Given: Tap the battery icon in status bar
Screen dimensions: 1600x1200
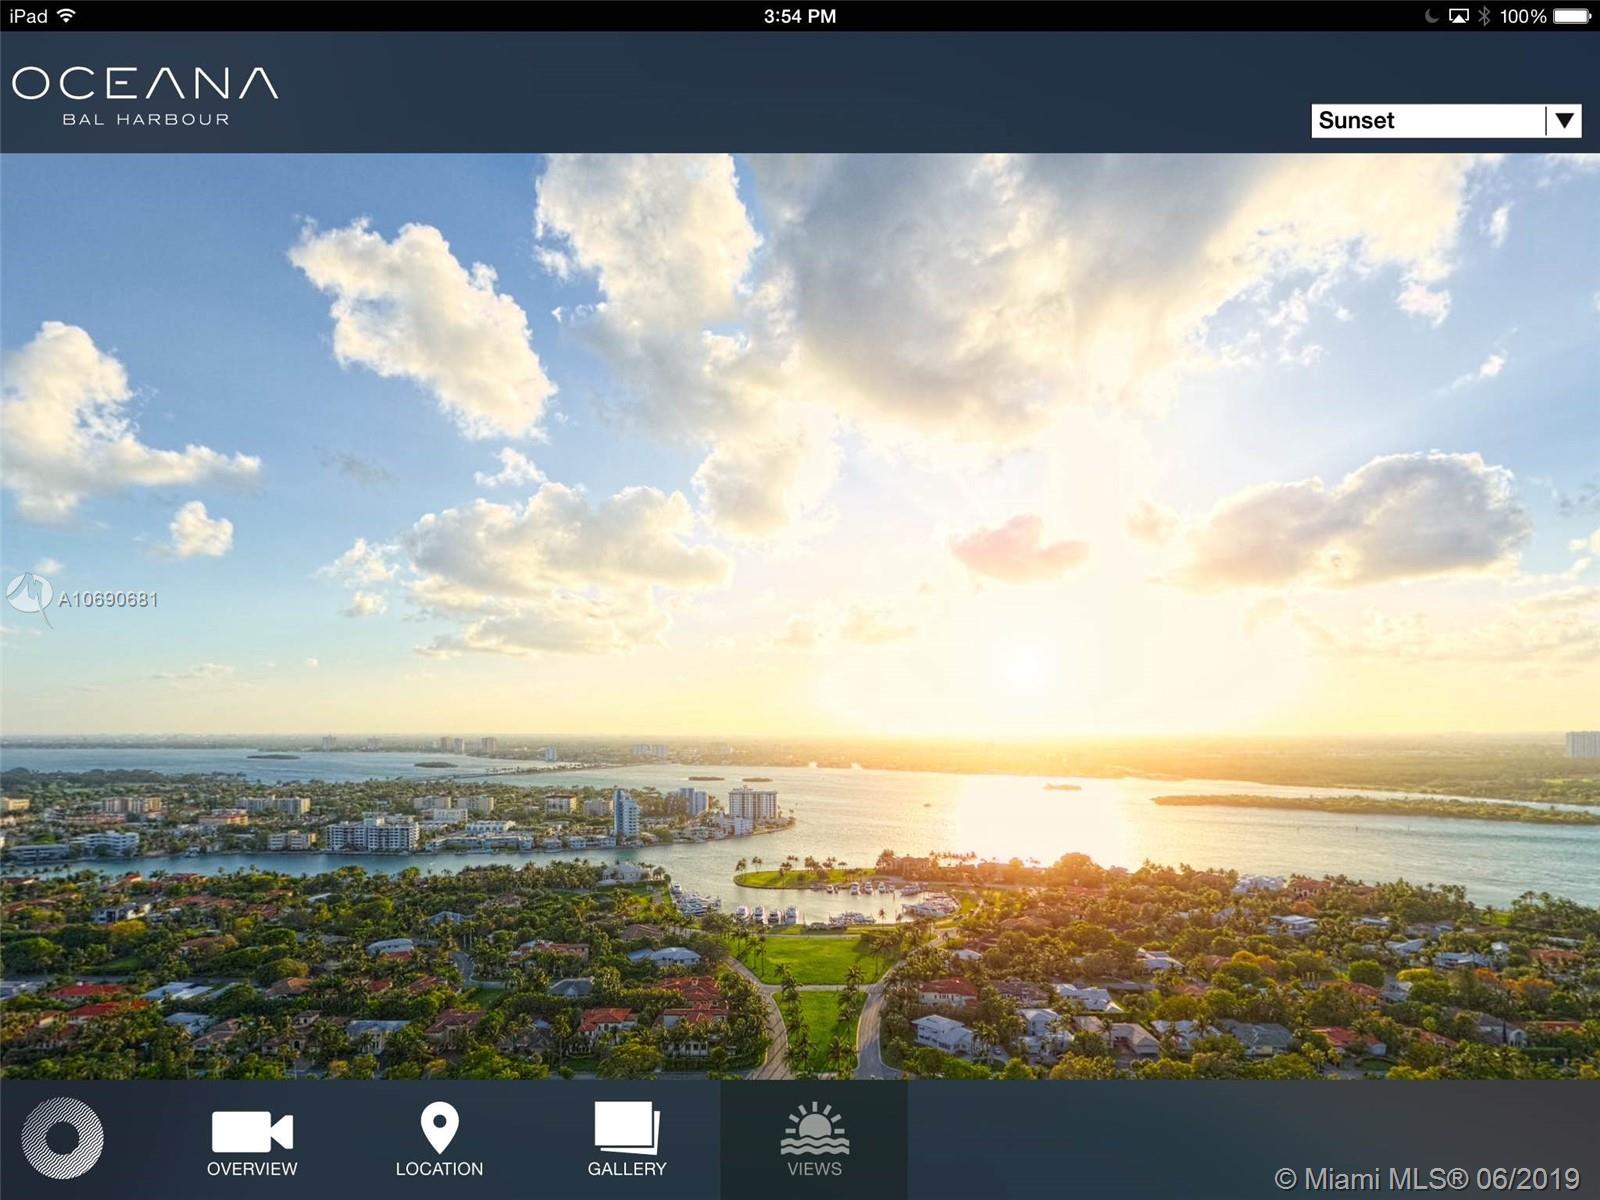Looking at the screenshot, I should [x=1572, y=16].
